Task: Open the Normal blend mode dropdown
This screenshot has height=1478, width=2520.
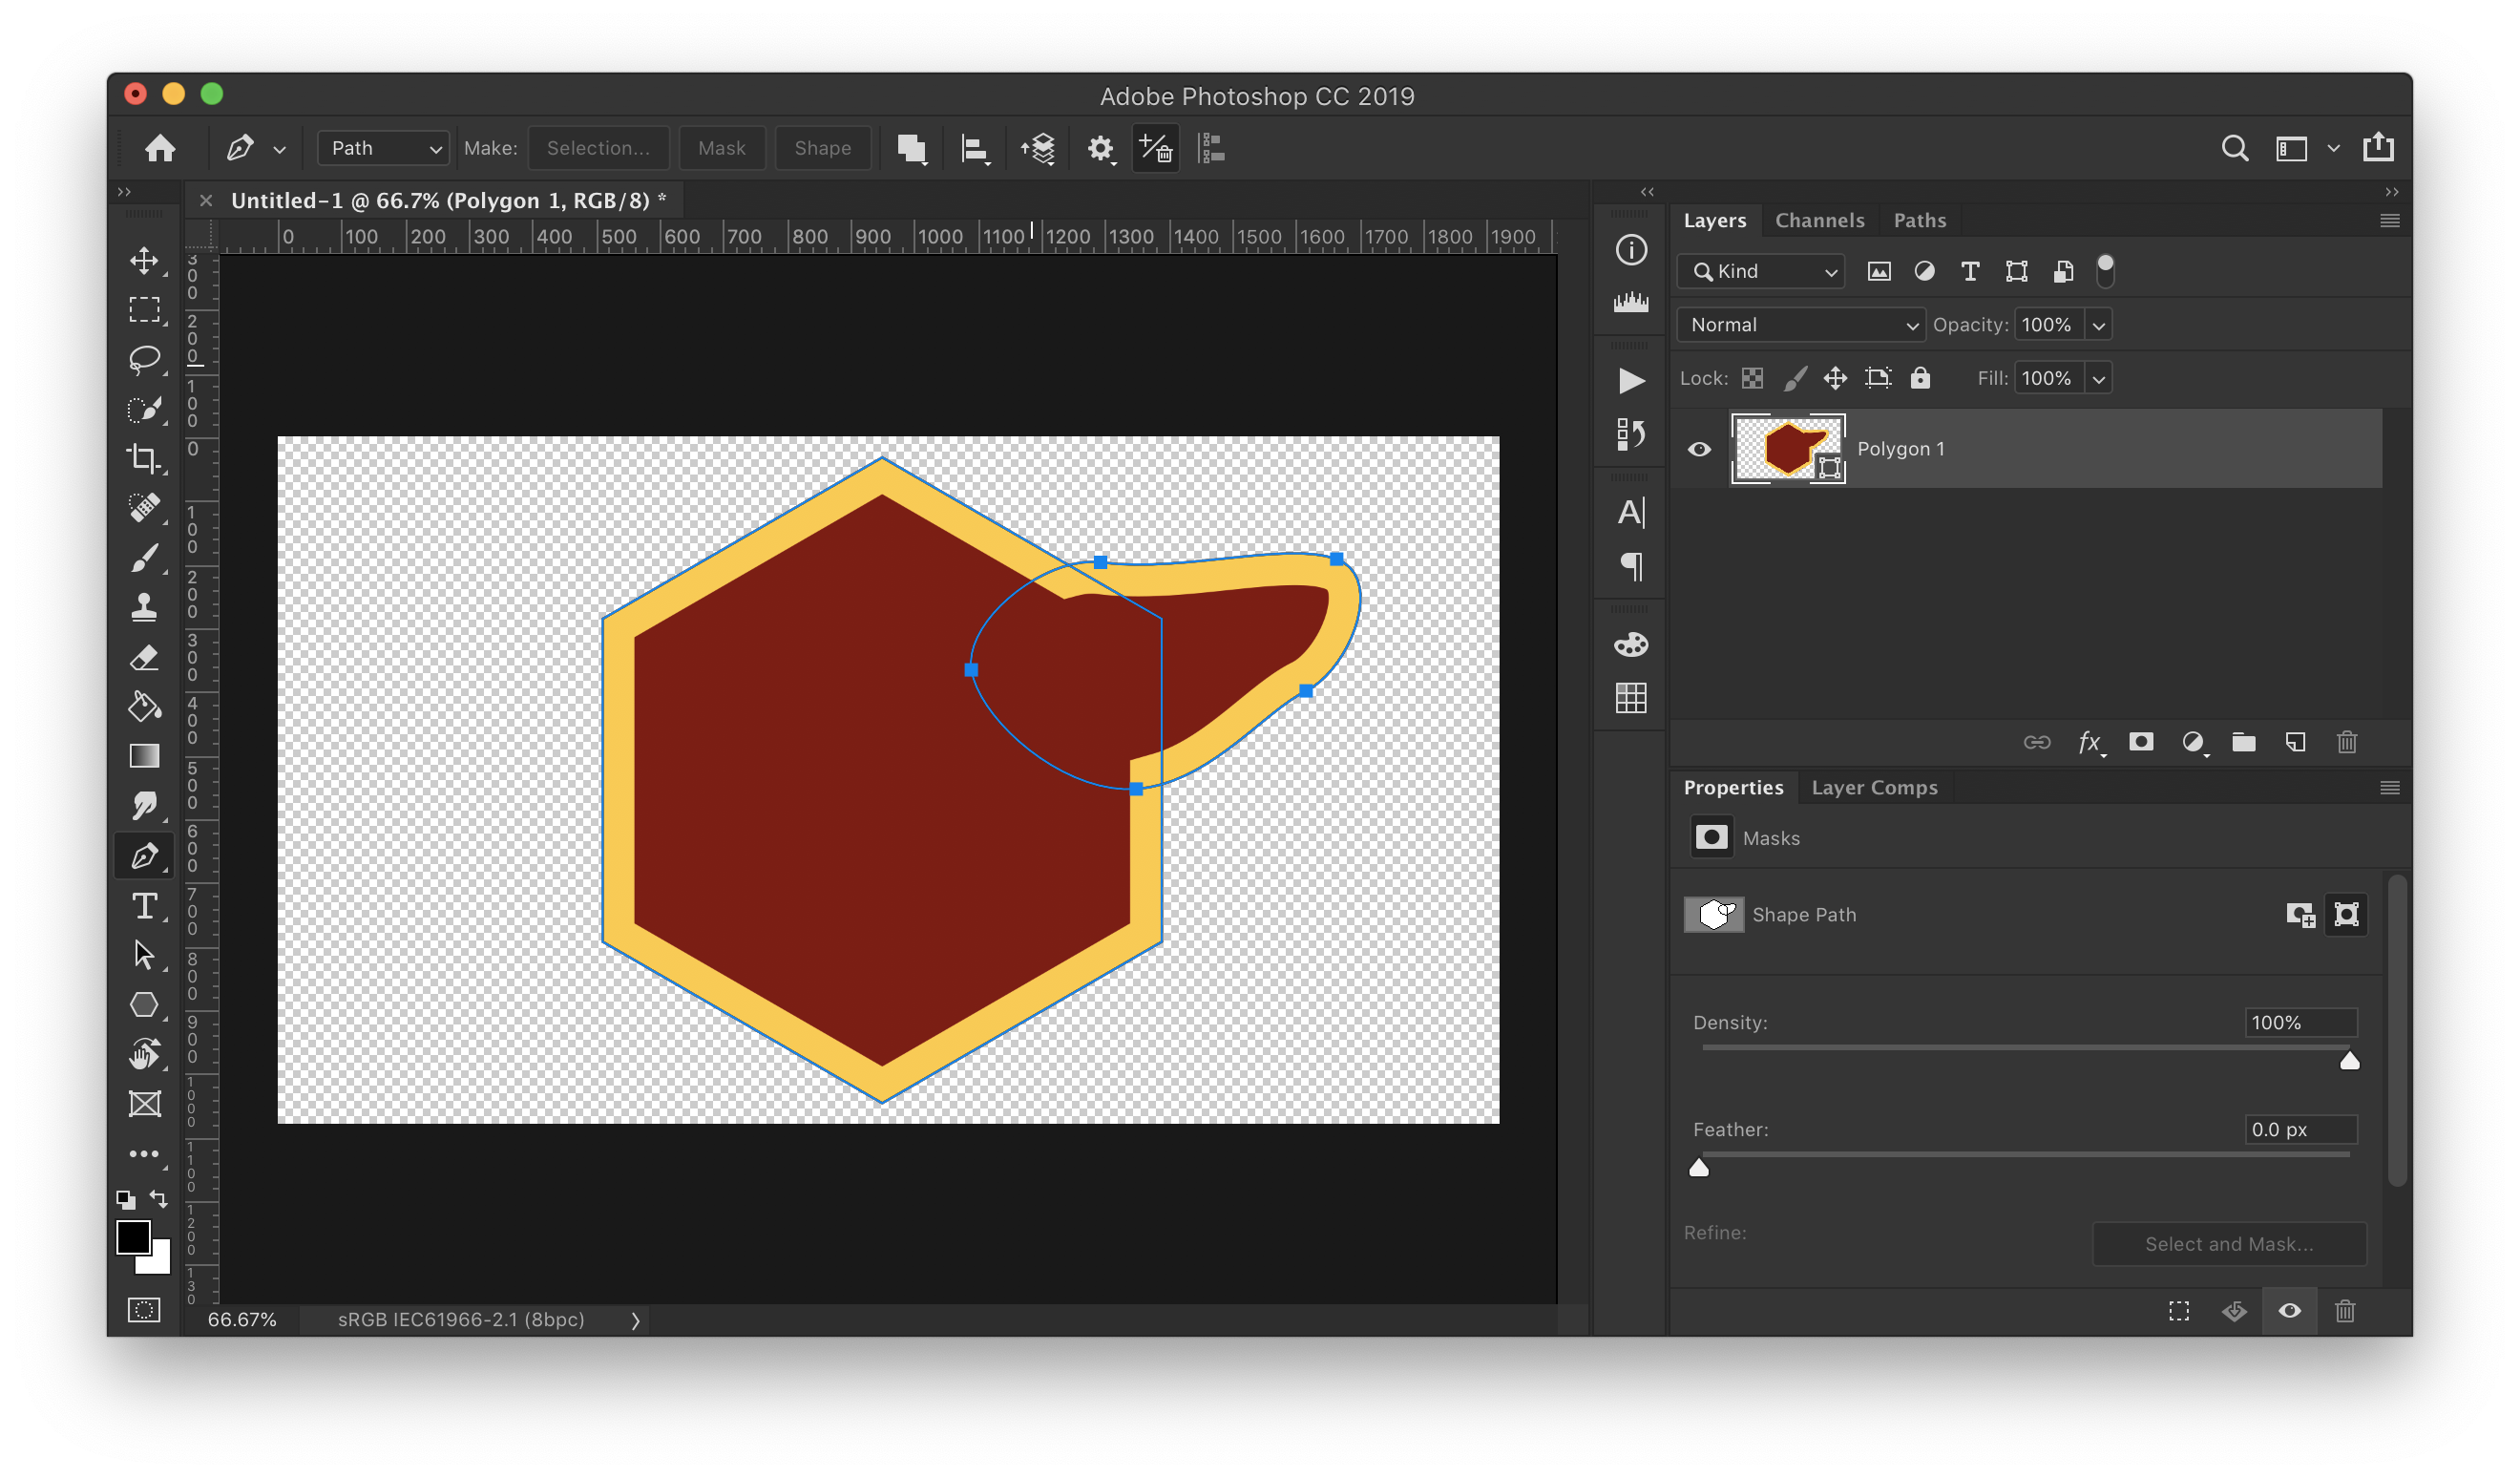Action: [1801, 325]
